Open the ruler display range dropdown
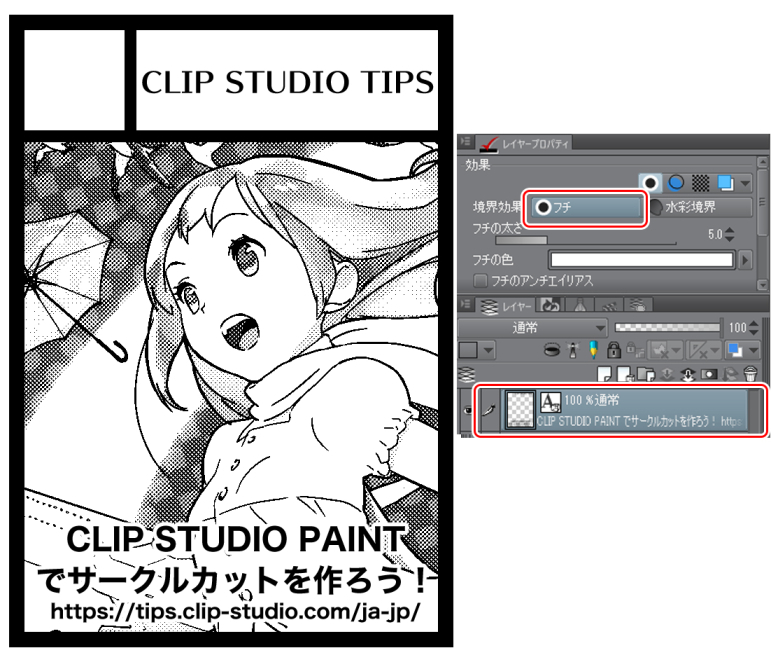 (x=704, y=350)
